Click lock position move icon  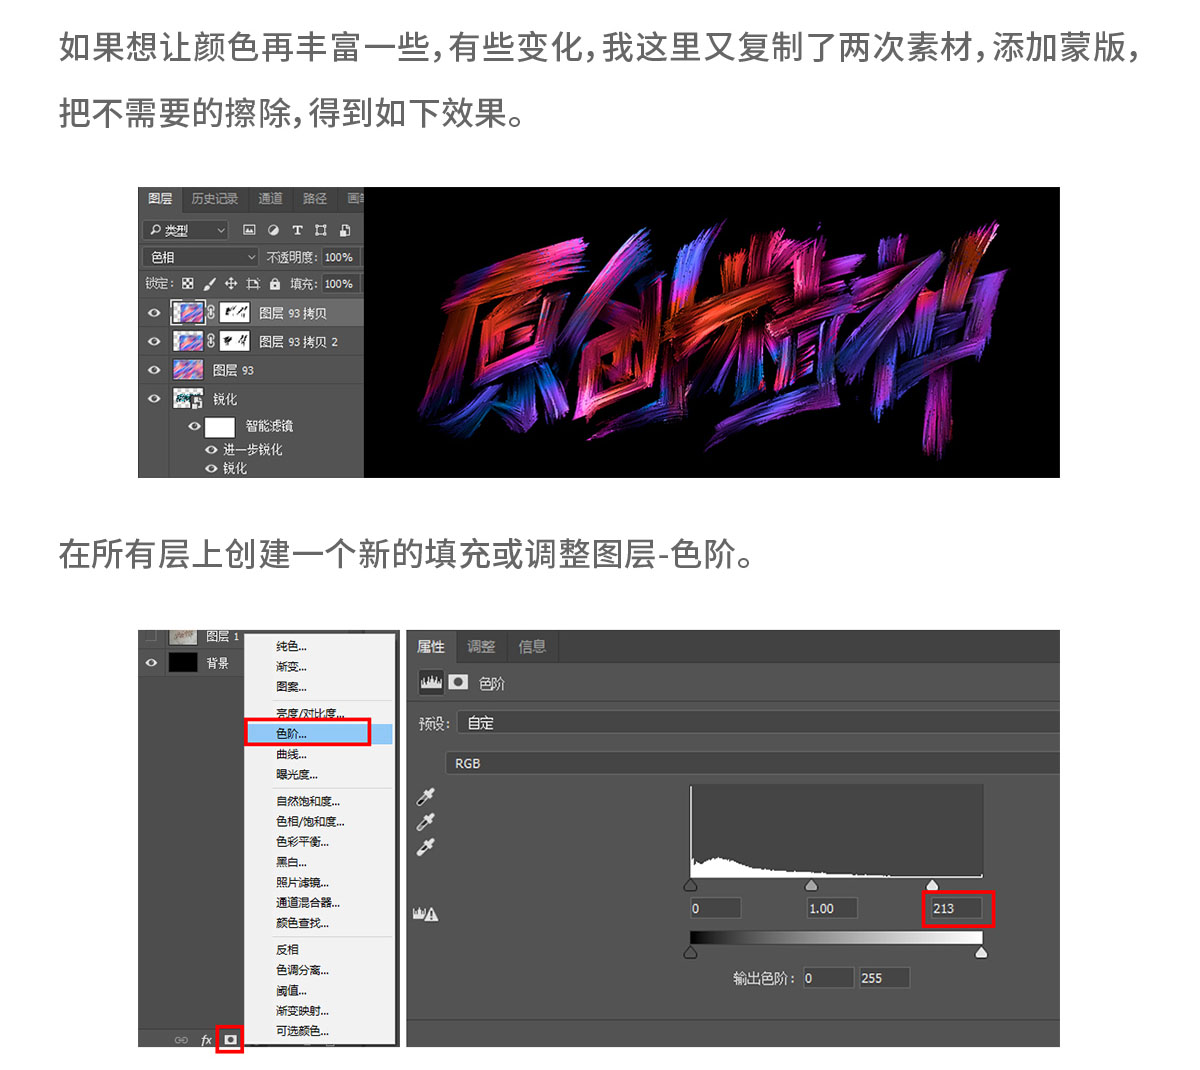tap(231, 284)
